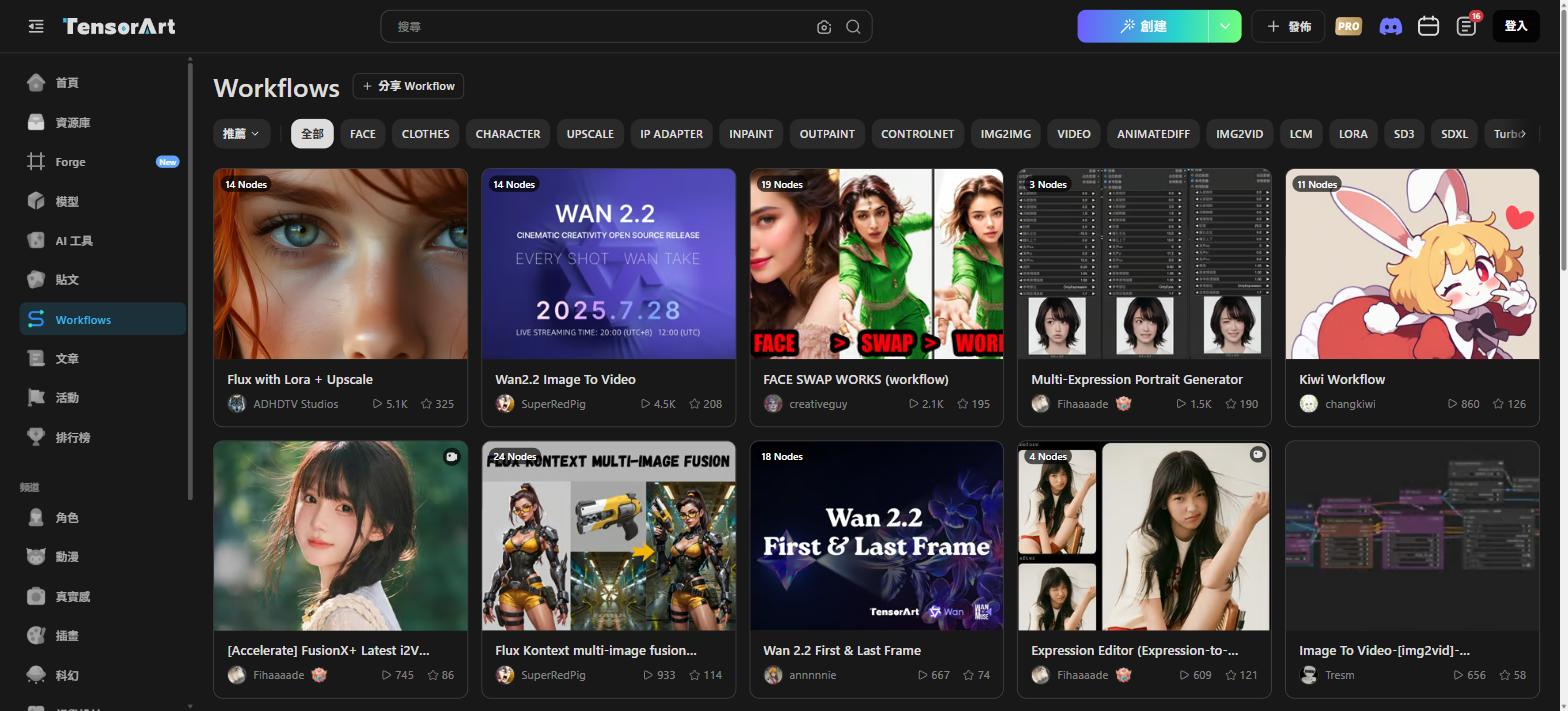This screenshot has width=1568, height=711.
Task: Select 動漫 channel in sidebar
Action: click(102, 557)
